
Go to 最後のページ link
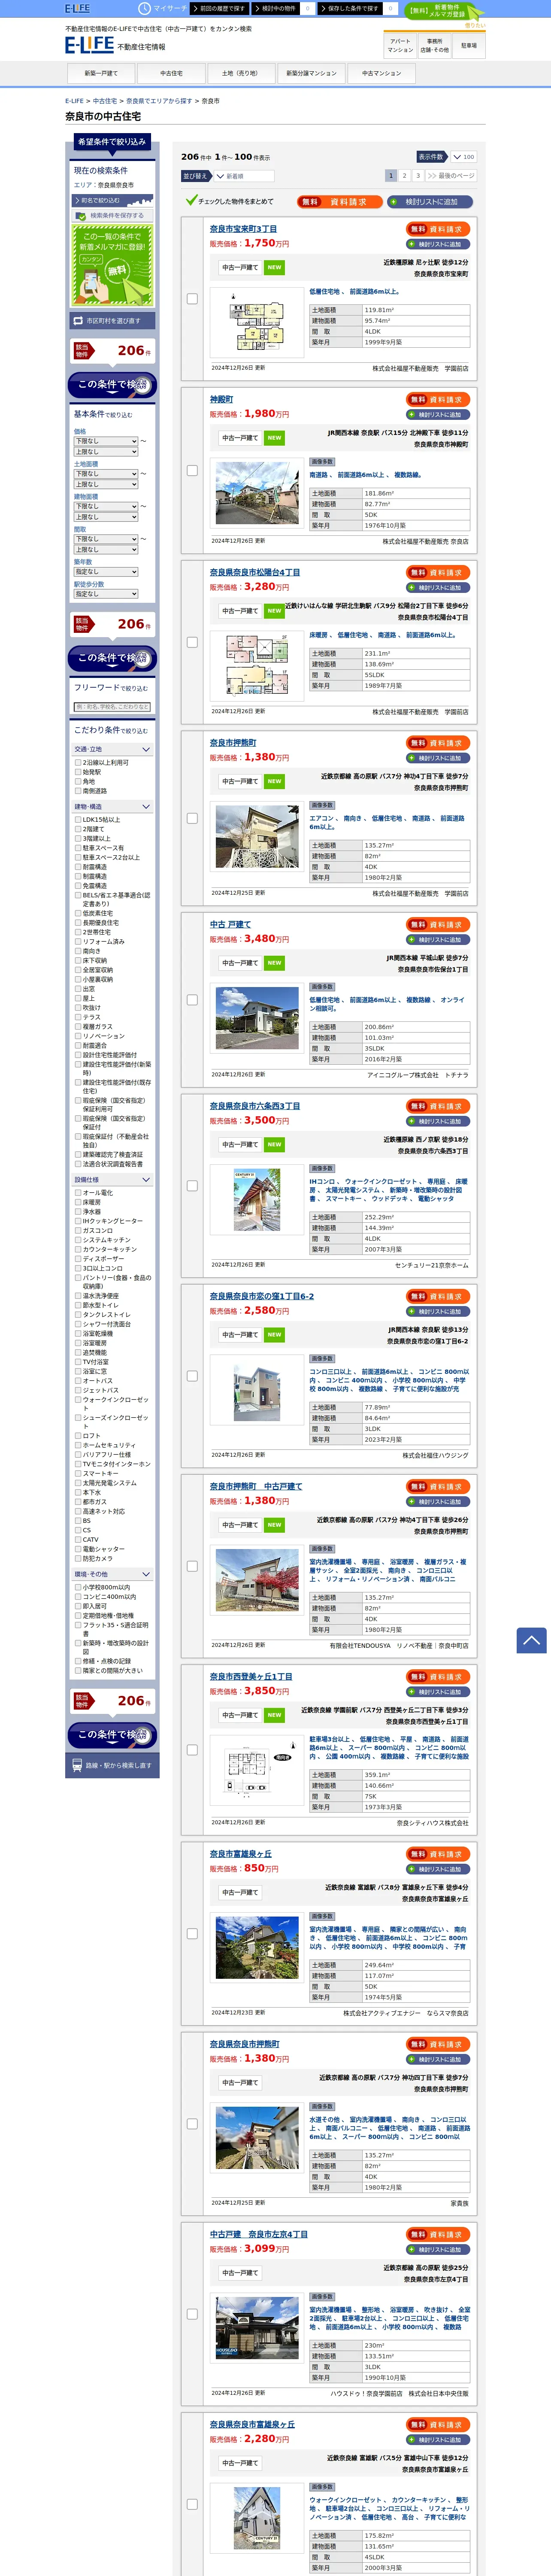[x=450, y=176]
